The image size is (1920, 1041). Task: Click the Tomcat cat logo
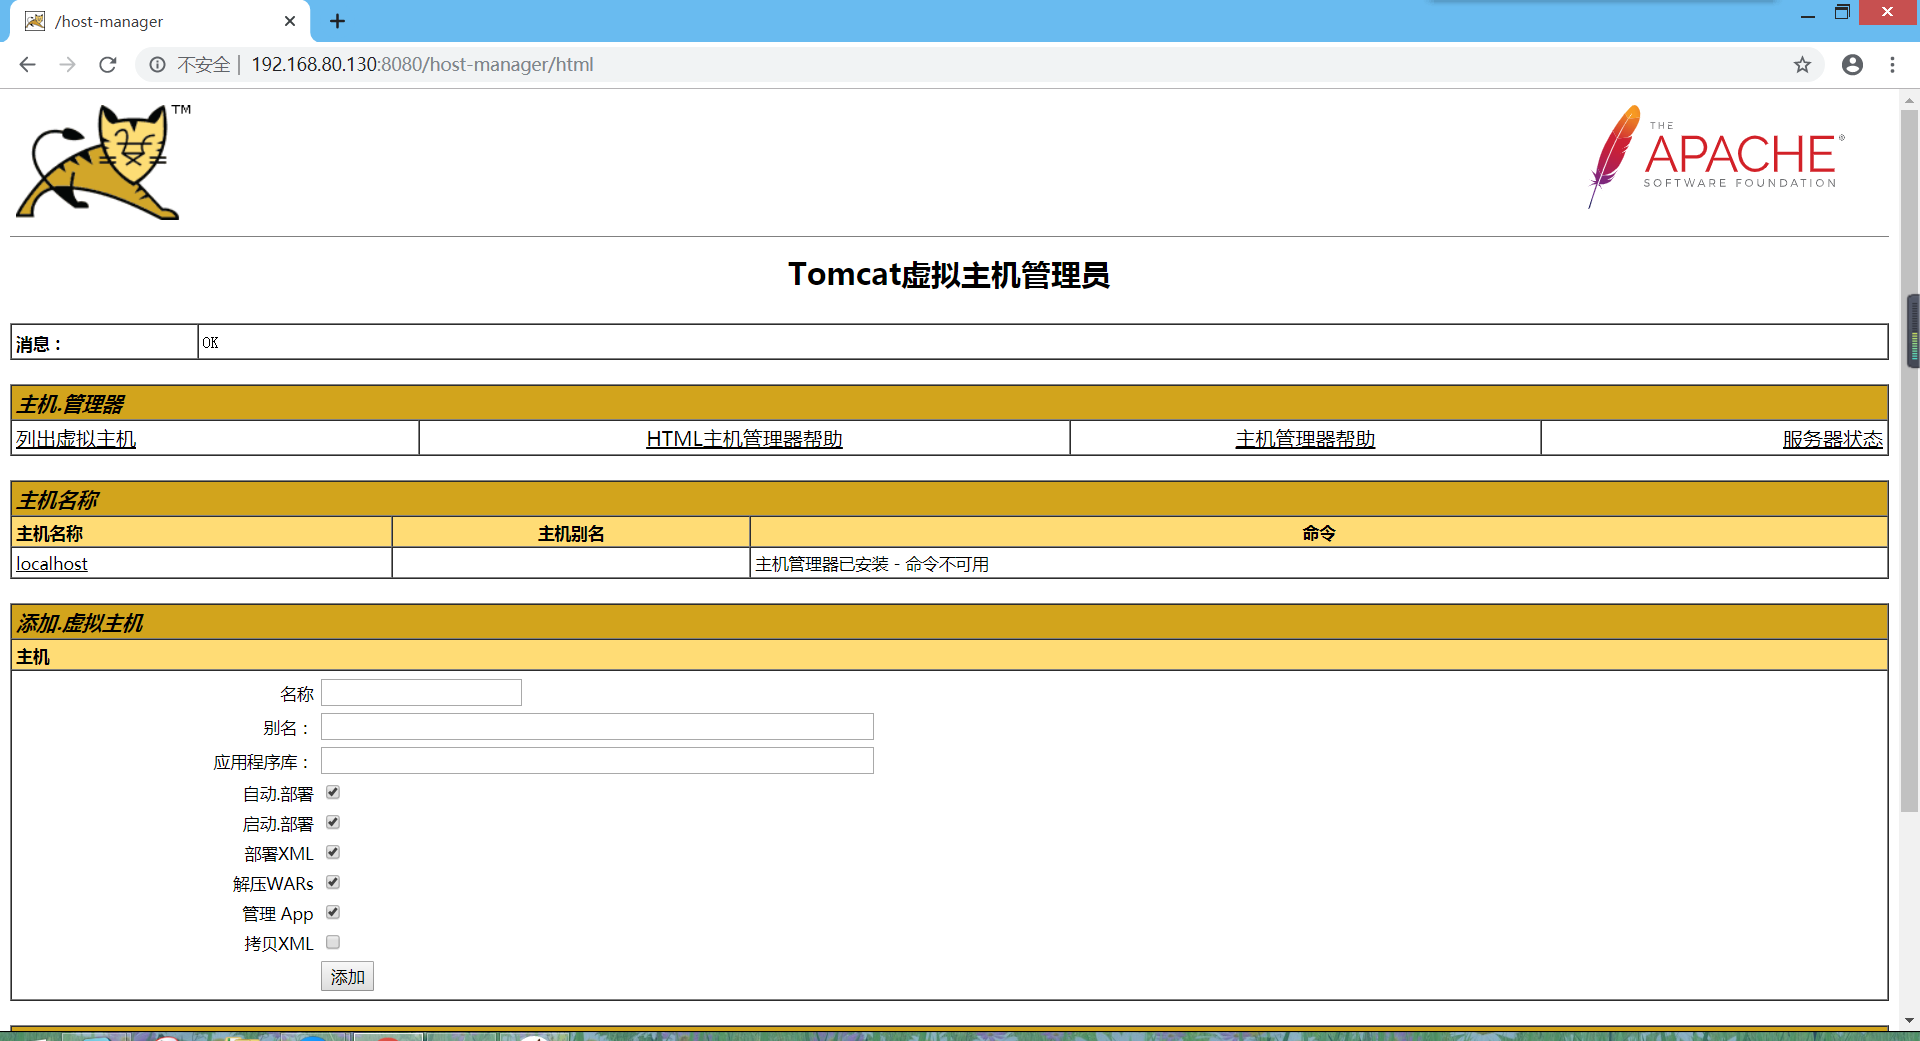pyautogui.click(x=103, y=161)
